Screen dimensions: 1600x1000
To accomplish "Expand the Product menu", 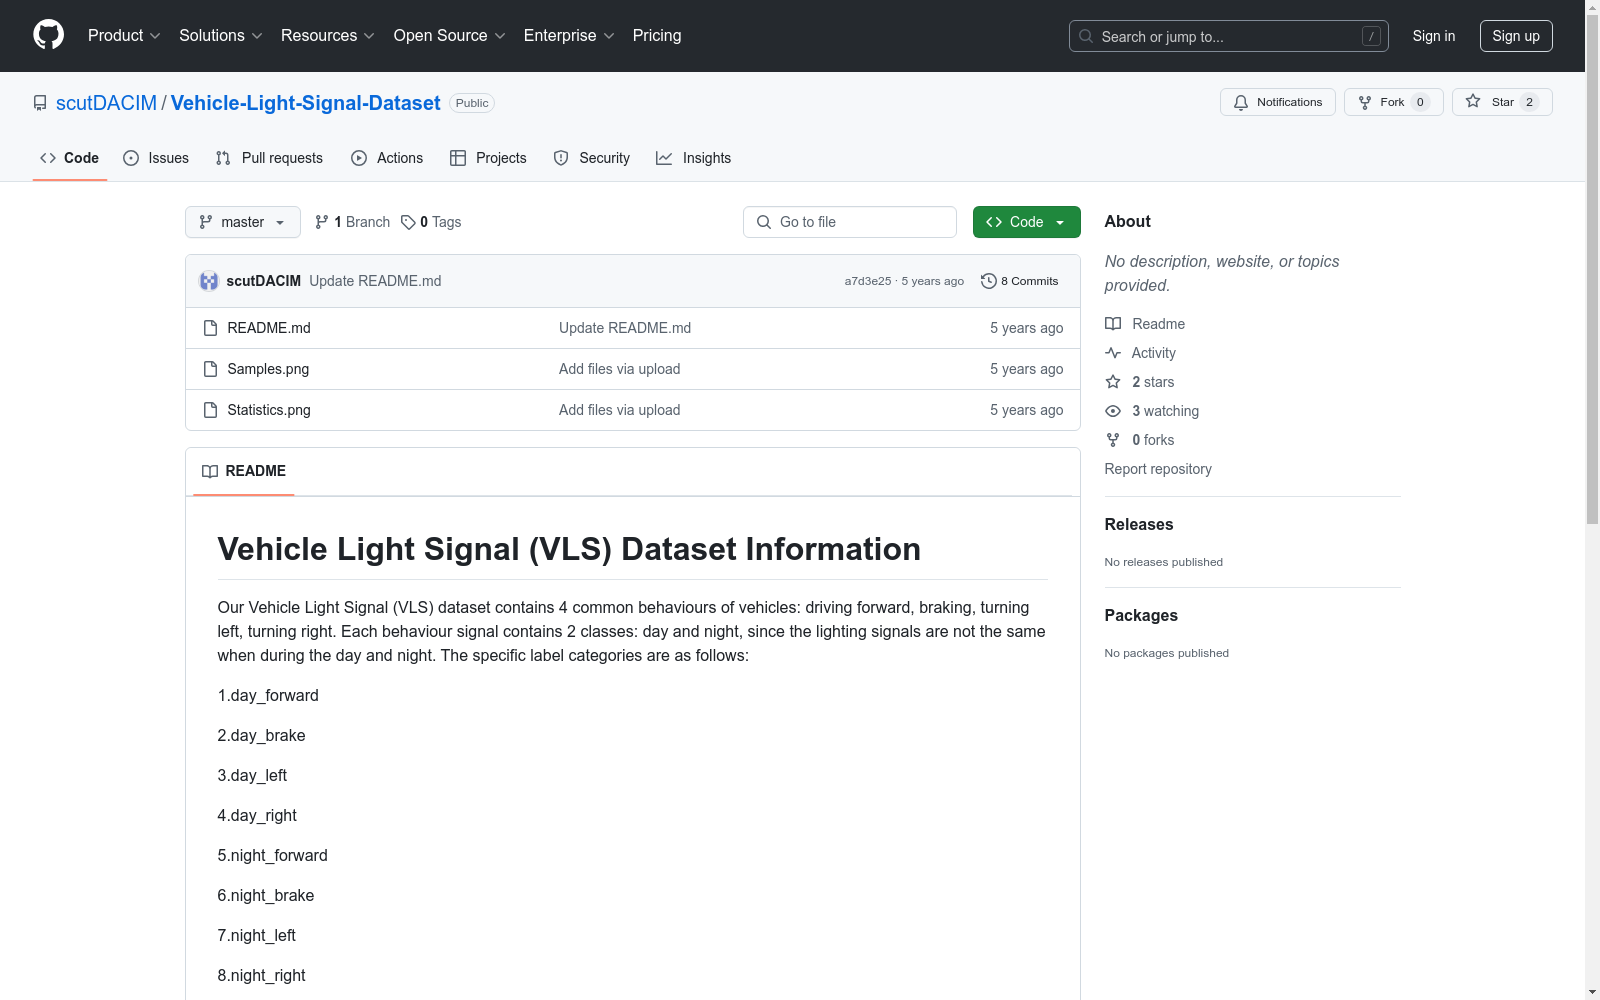I will click(124, 36).
